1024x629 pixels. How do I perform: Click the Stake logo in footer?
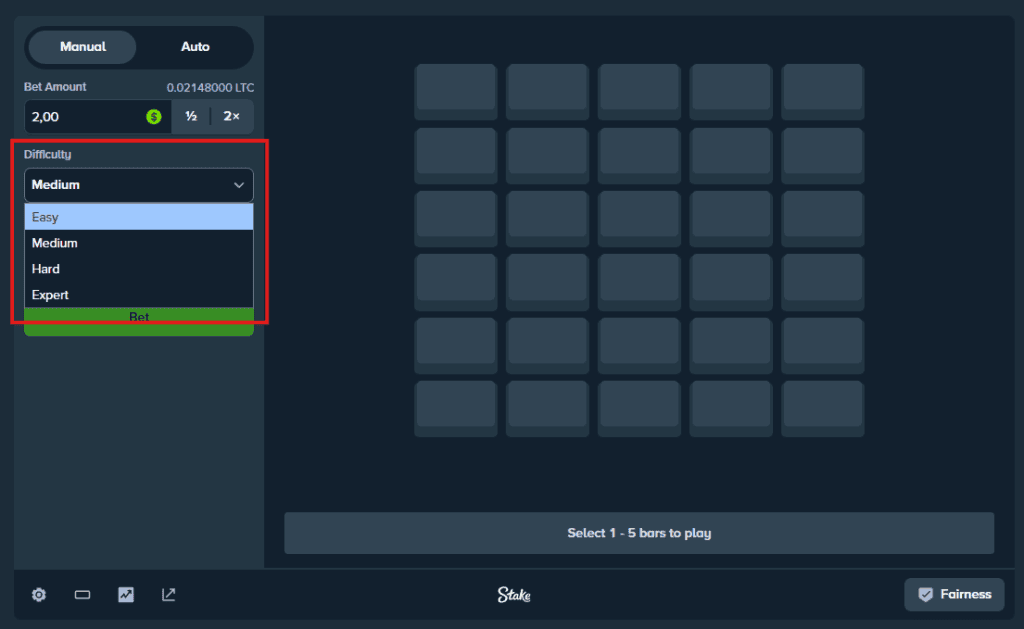point(514,595)
